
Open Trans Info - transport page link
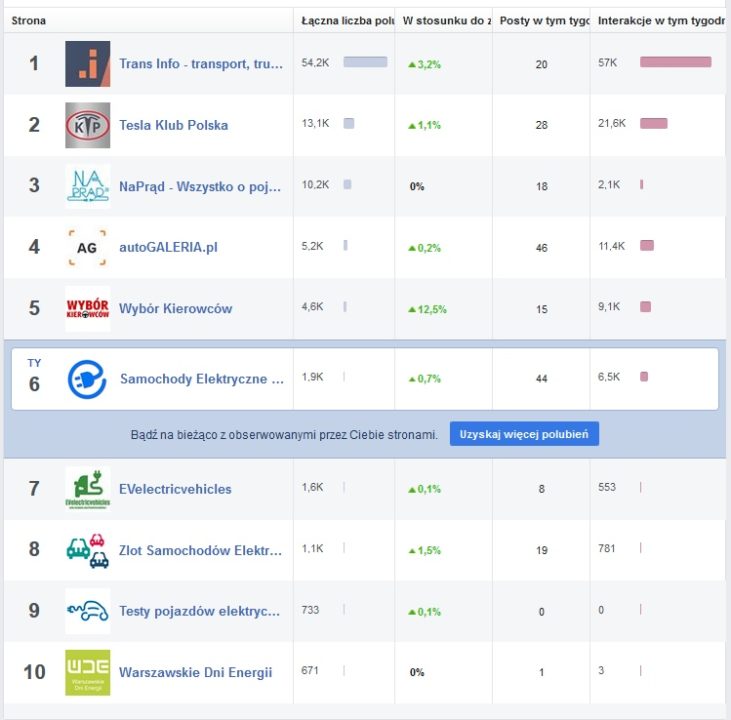click(x=201, y=63)
